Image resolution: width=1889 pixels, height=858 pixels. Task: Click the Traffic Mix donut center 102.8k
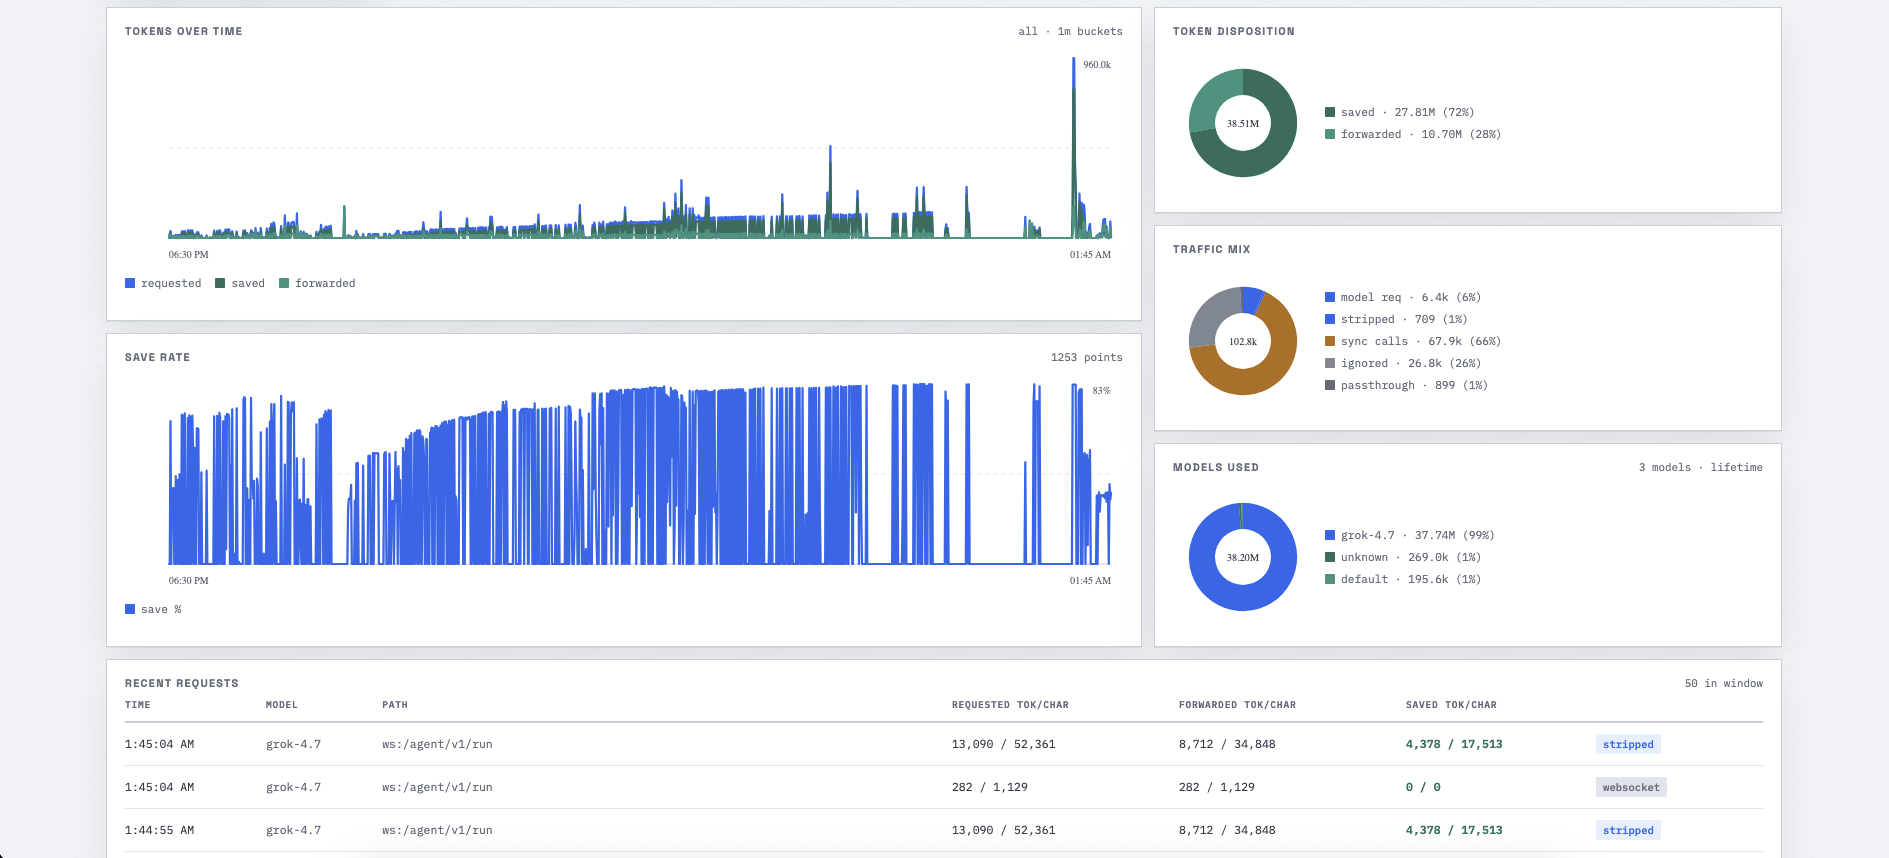[x=1243, y=342]
